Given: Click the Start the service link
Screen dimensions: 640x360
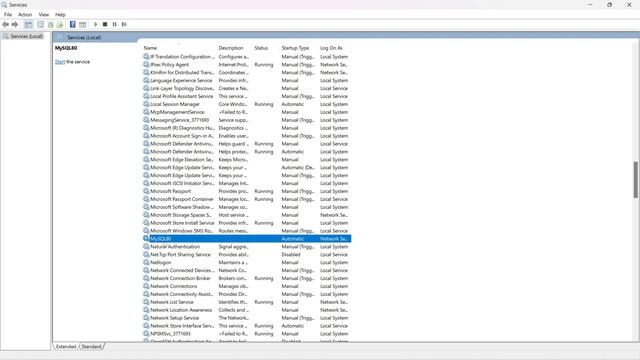Looking at the screenshot, I should pos(60,62).
